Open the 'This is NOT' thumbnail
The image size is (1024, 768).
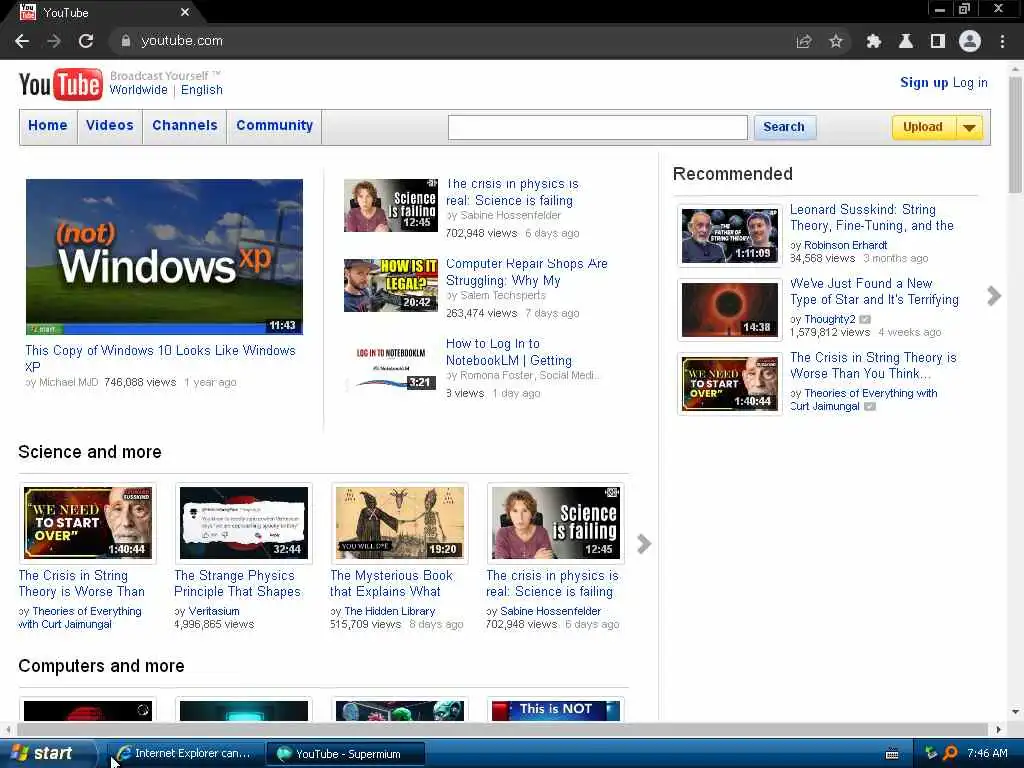point(556,710)
